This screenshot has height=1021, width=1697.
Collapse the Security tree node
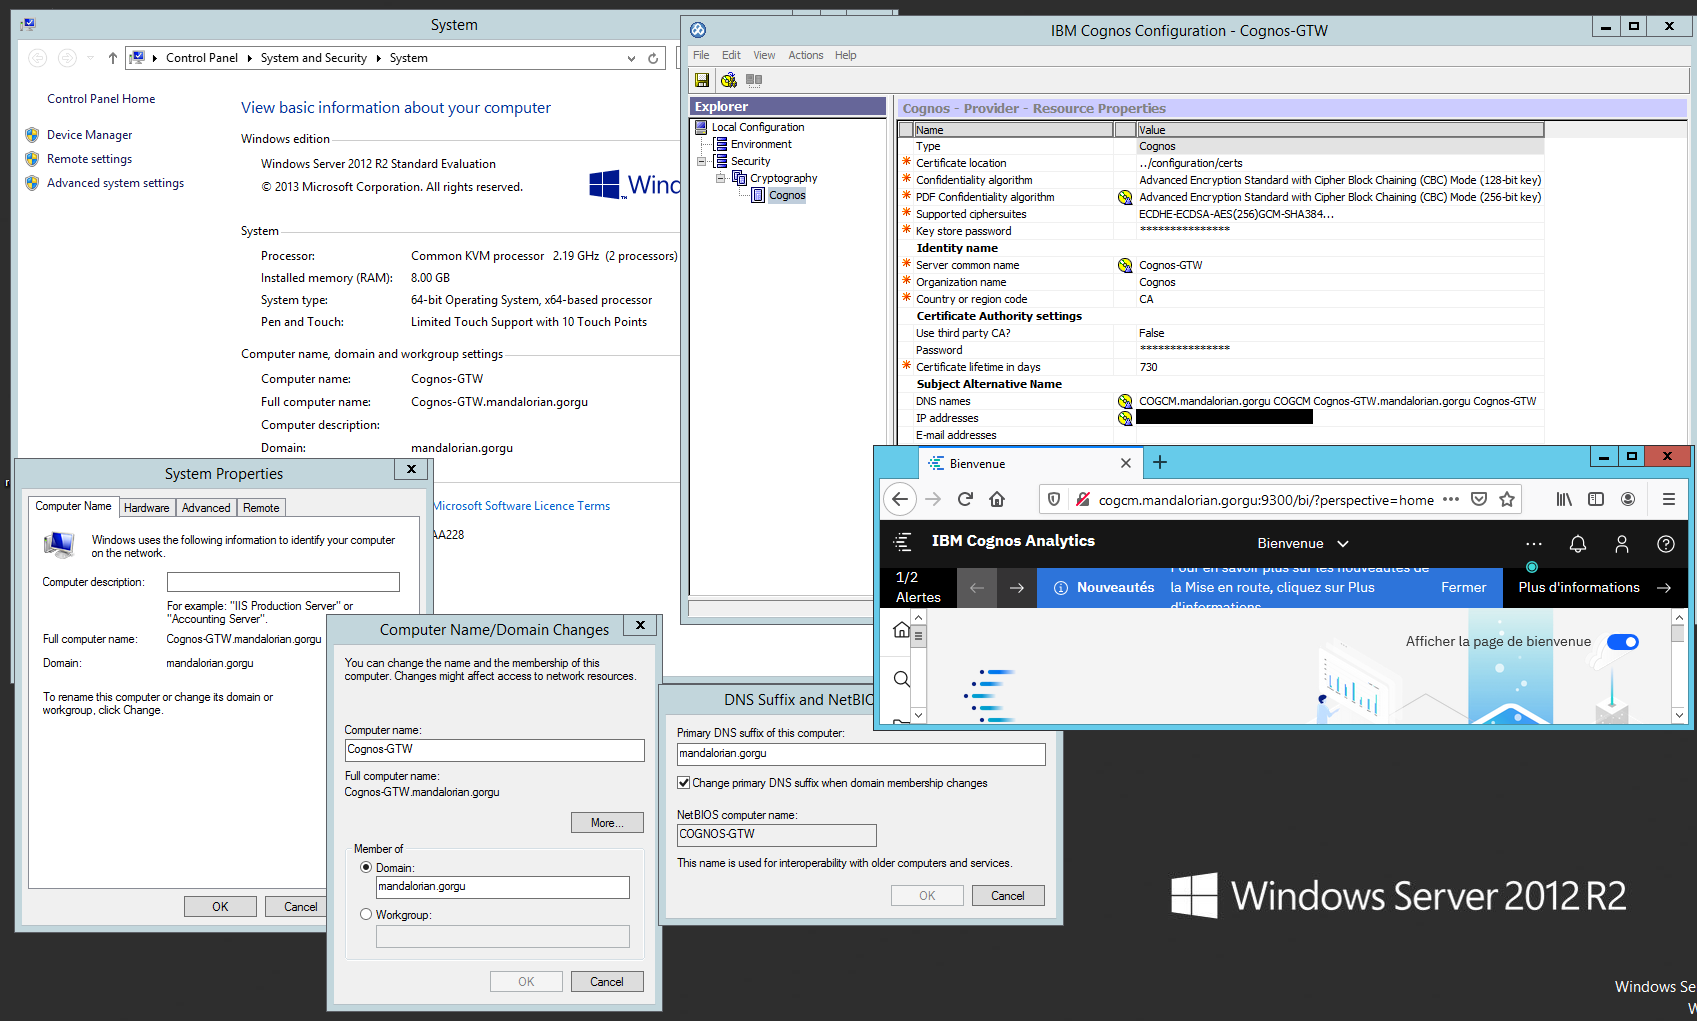pos(702,161)
